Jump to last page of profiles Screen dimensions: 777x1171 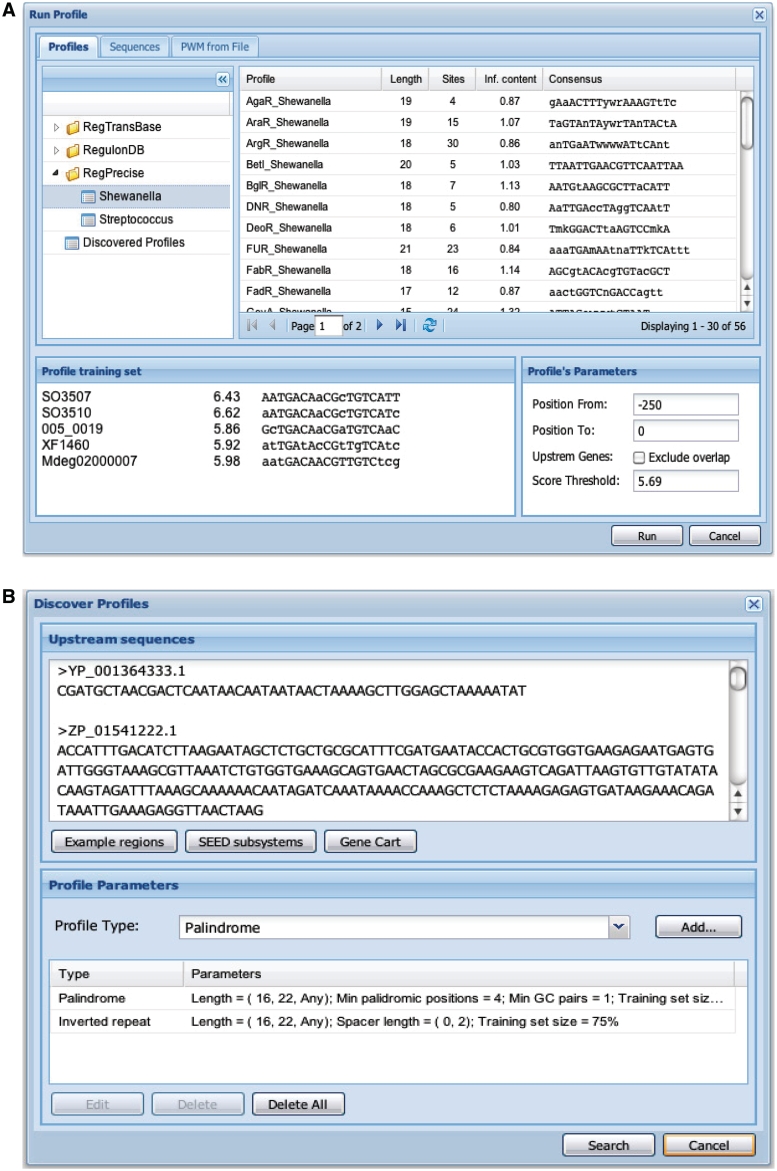tap(401, 326)
